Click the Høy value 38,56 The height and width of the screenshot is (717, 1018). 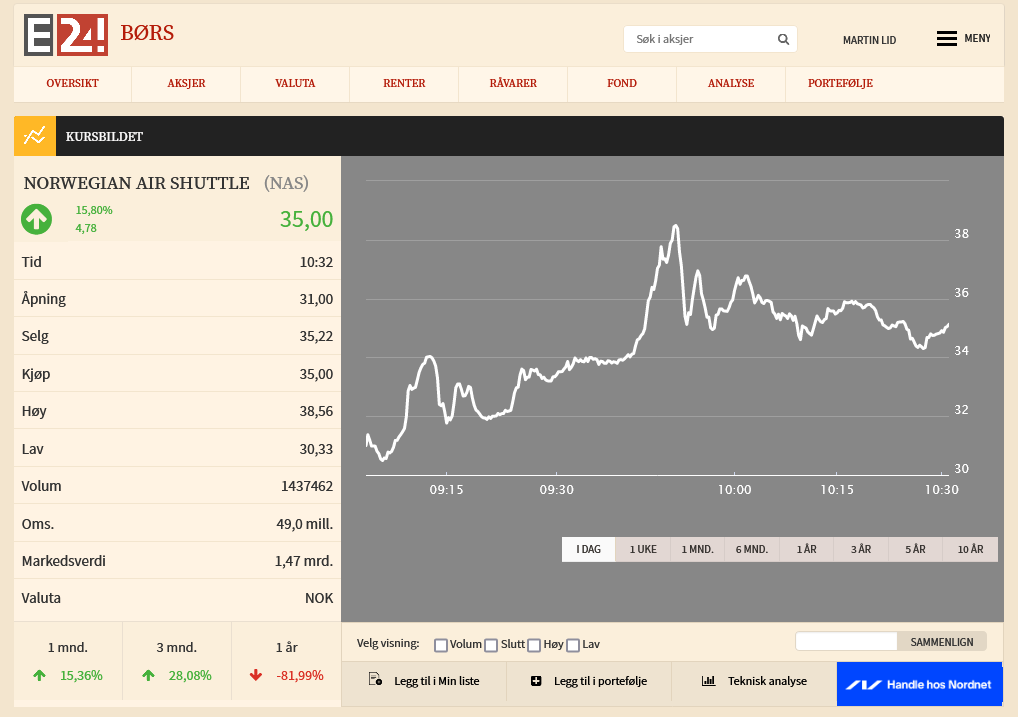coord(316,411)
